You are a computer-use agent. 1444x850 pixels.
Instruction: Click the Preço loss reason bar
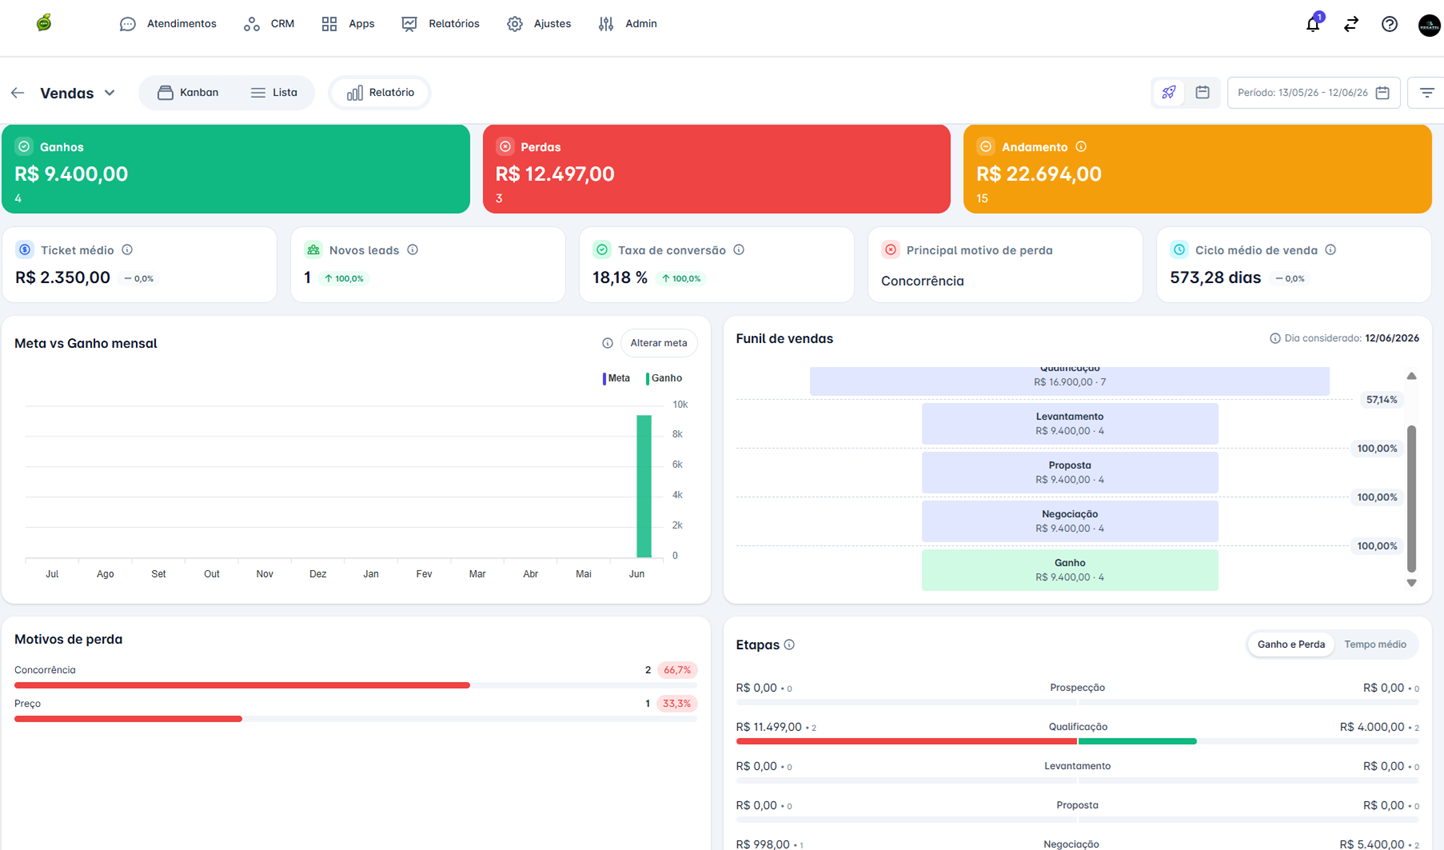[128, 719]
